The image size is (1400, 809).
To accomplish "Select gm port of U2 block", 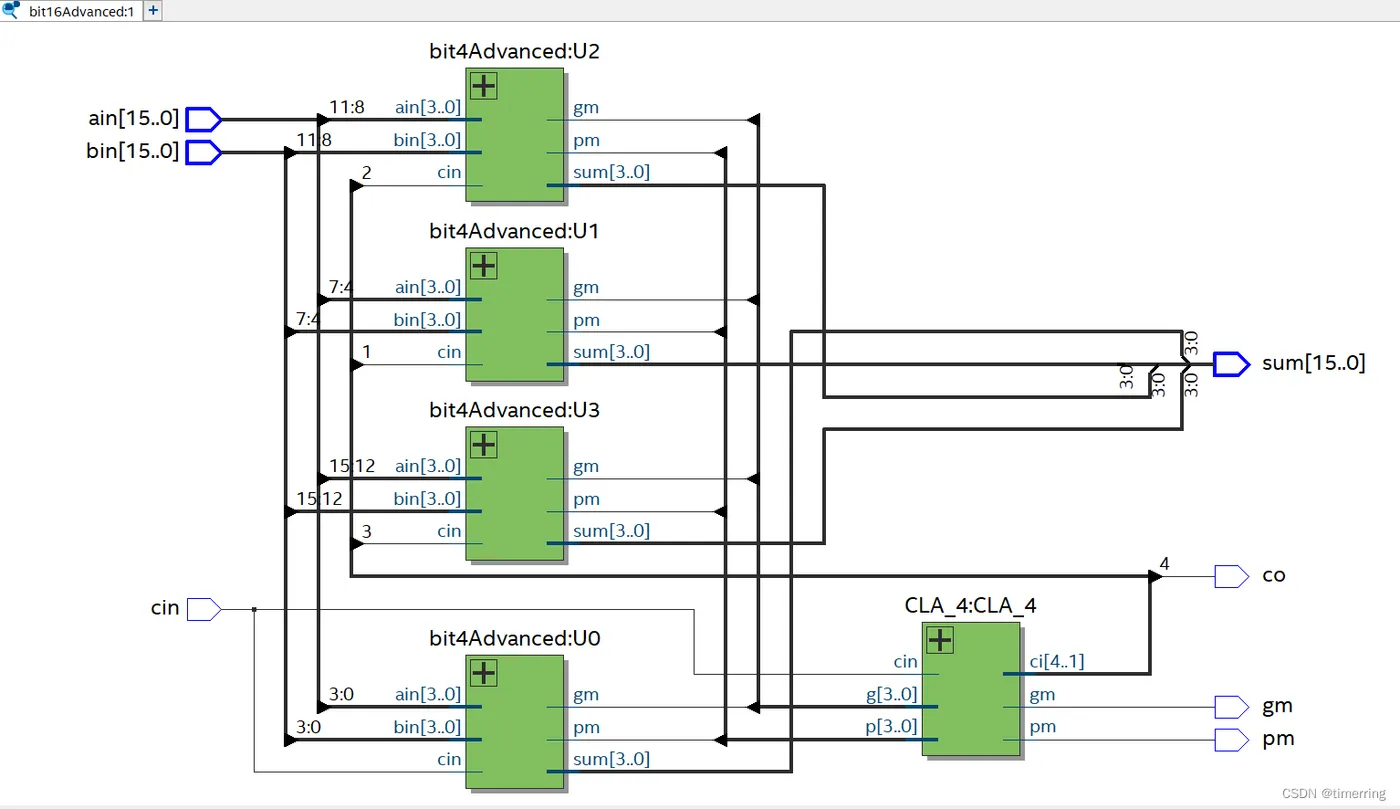I will [586, 108].
